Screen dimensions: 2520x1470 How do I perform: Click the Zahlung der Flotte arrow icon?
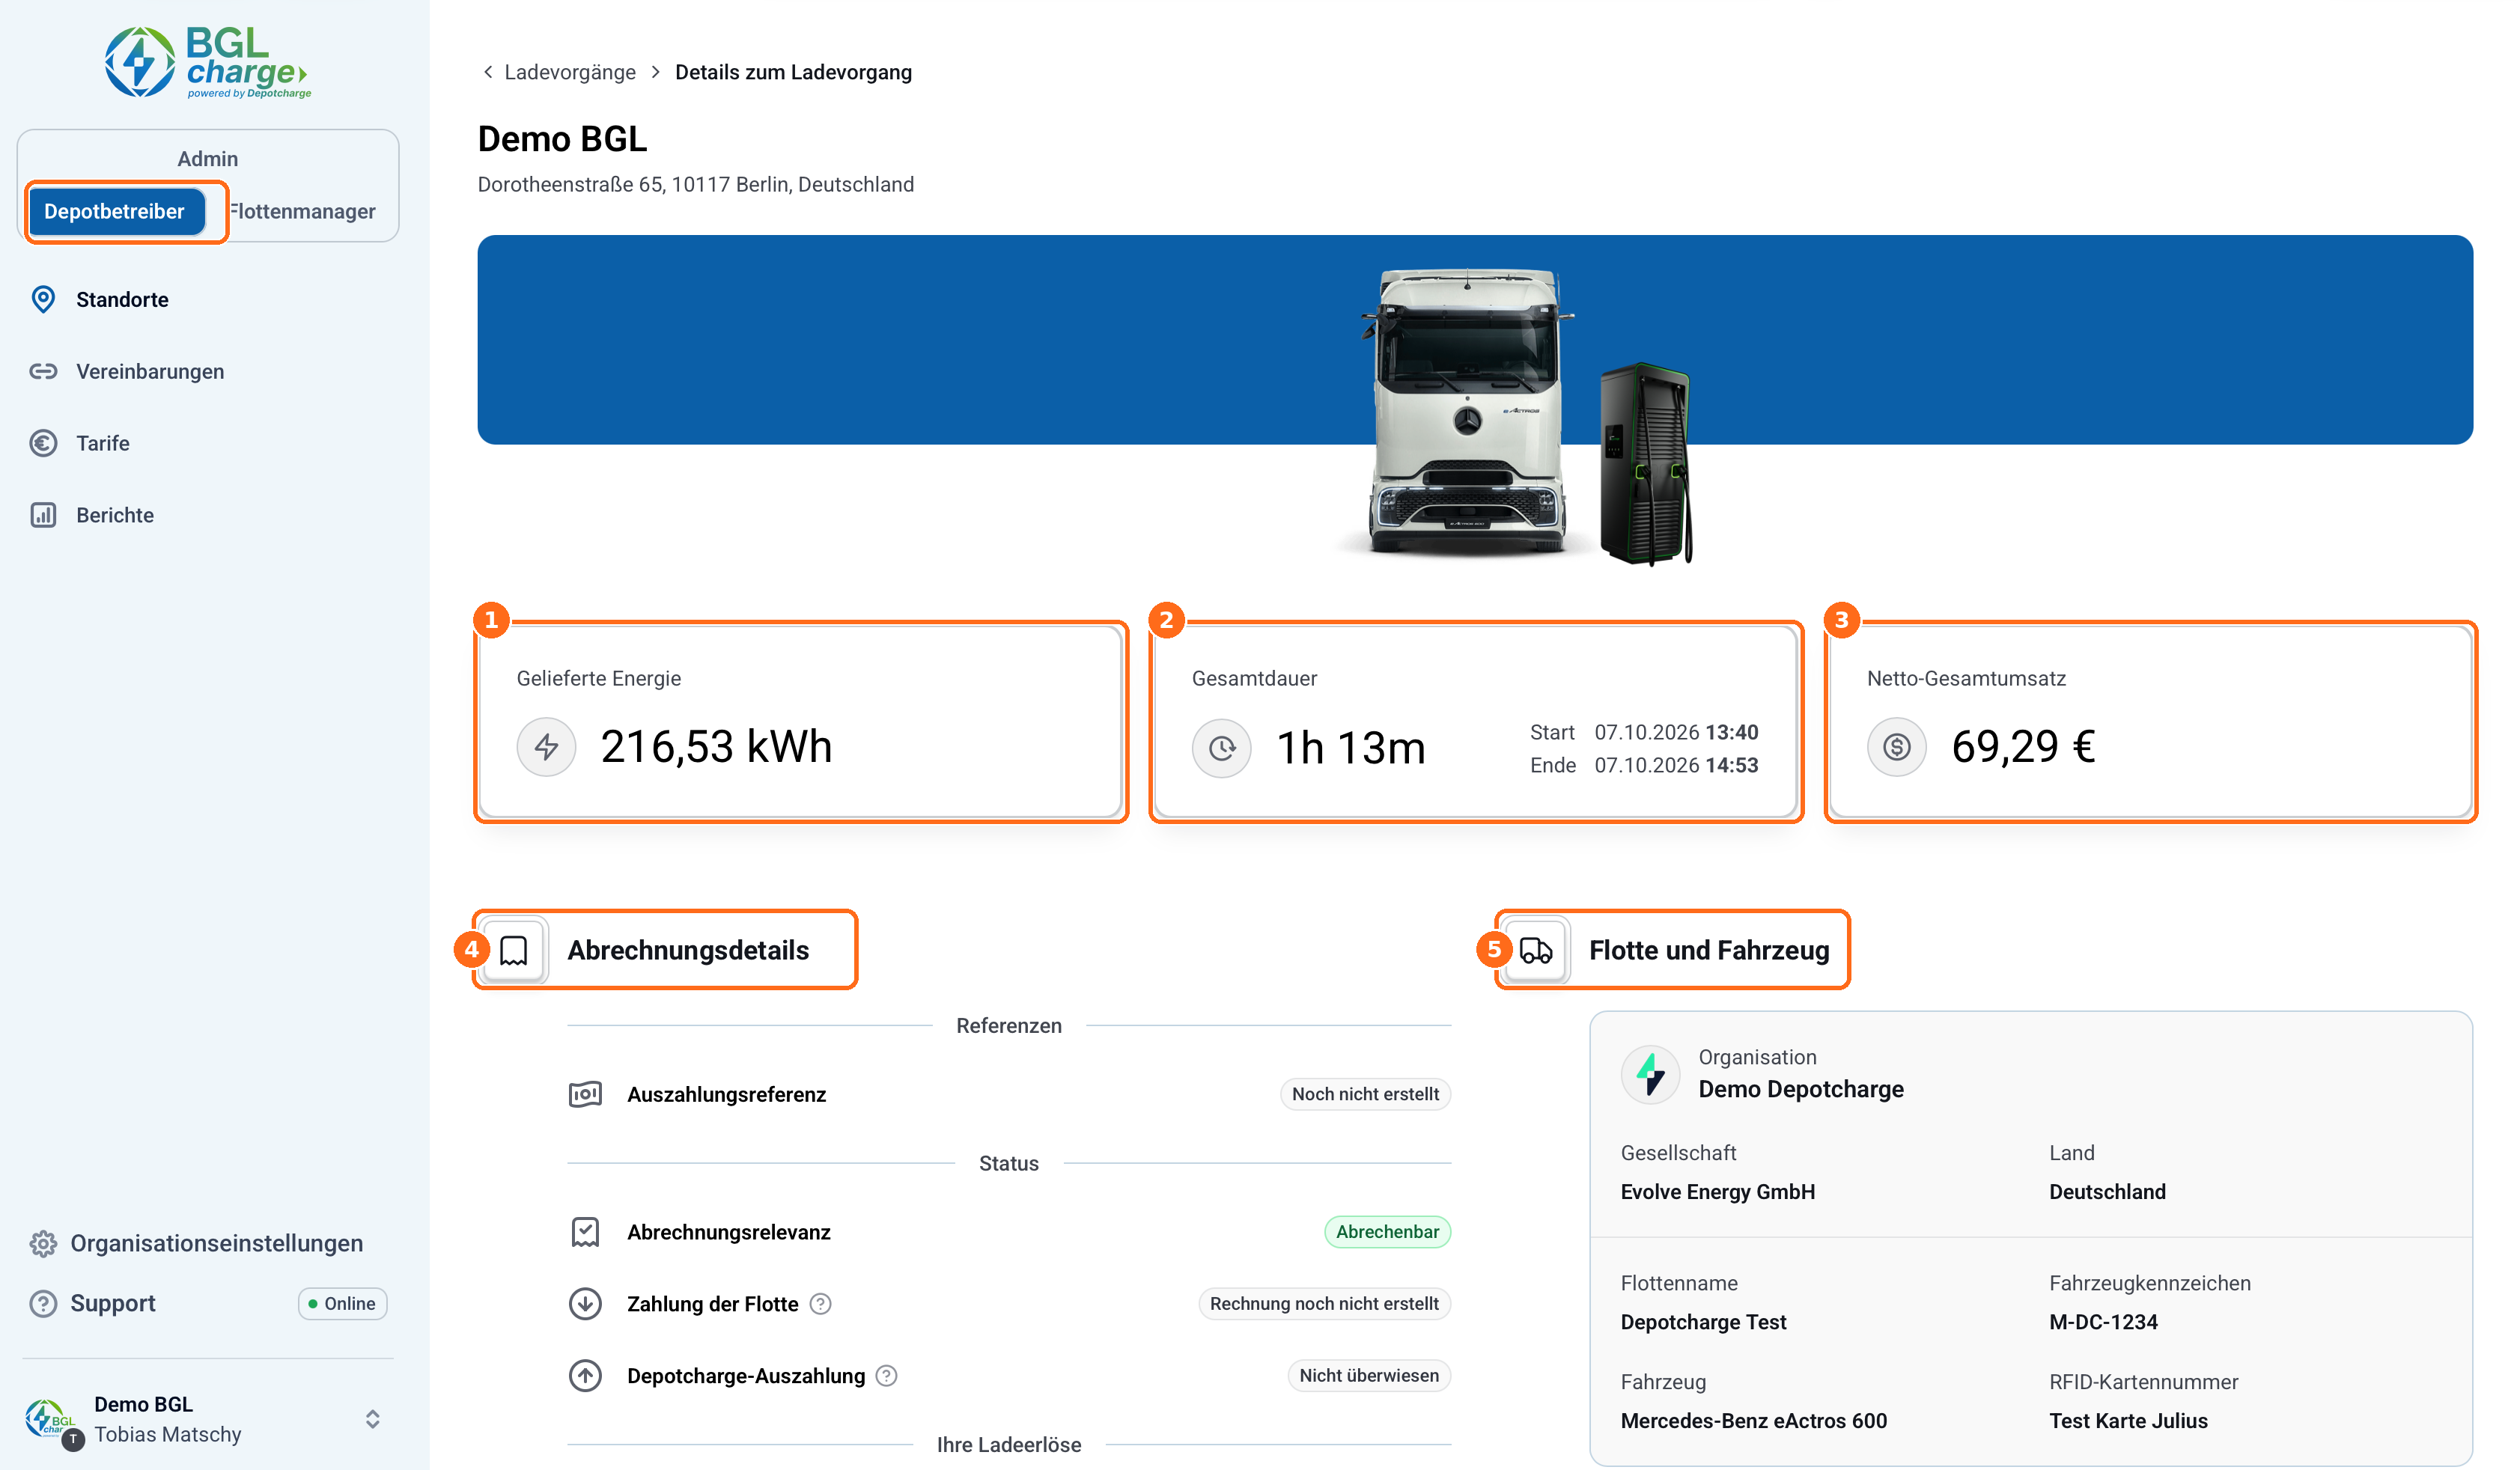point(585,1304)
